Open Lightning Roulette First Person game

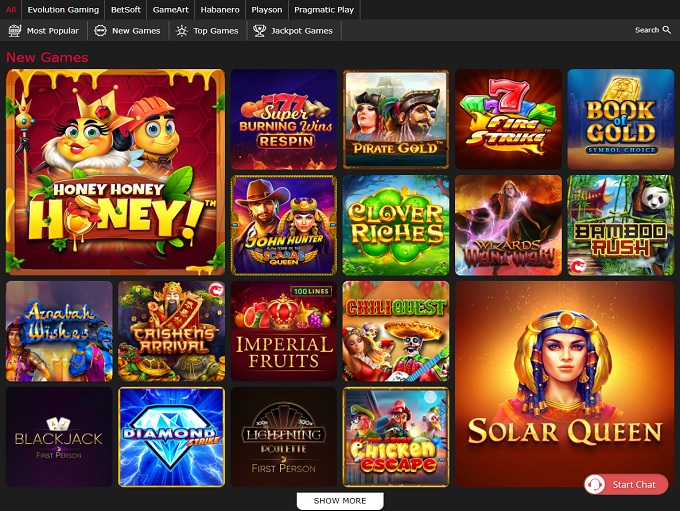(x=283, y=436)
